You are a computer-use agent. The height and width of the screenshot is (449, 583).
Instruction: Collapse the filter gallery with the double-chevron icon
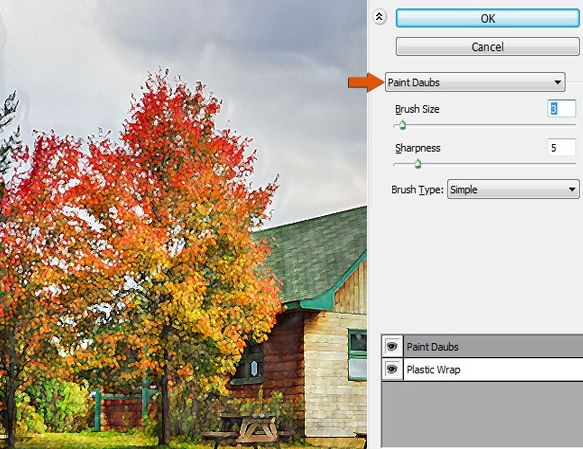(x=379, y=17)
